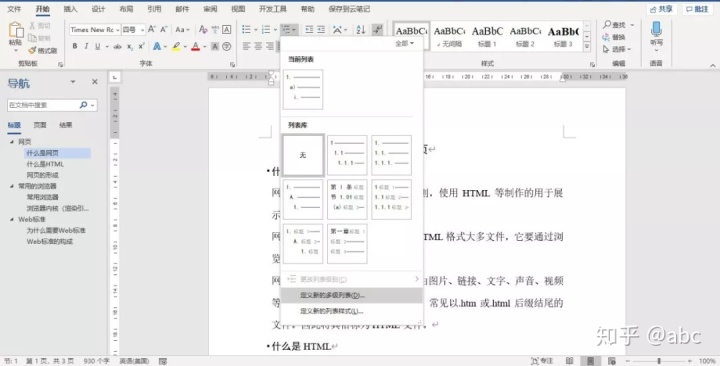Open the 插入 (Insert) ribbon tab

(x=70, y=9)
